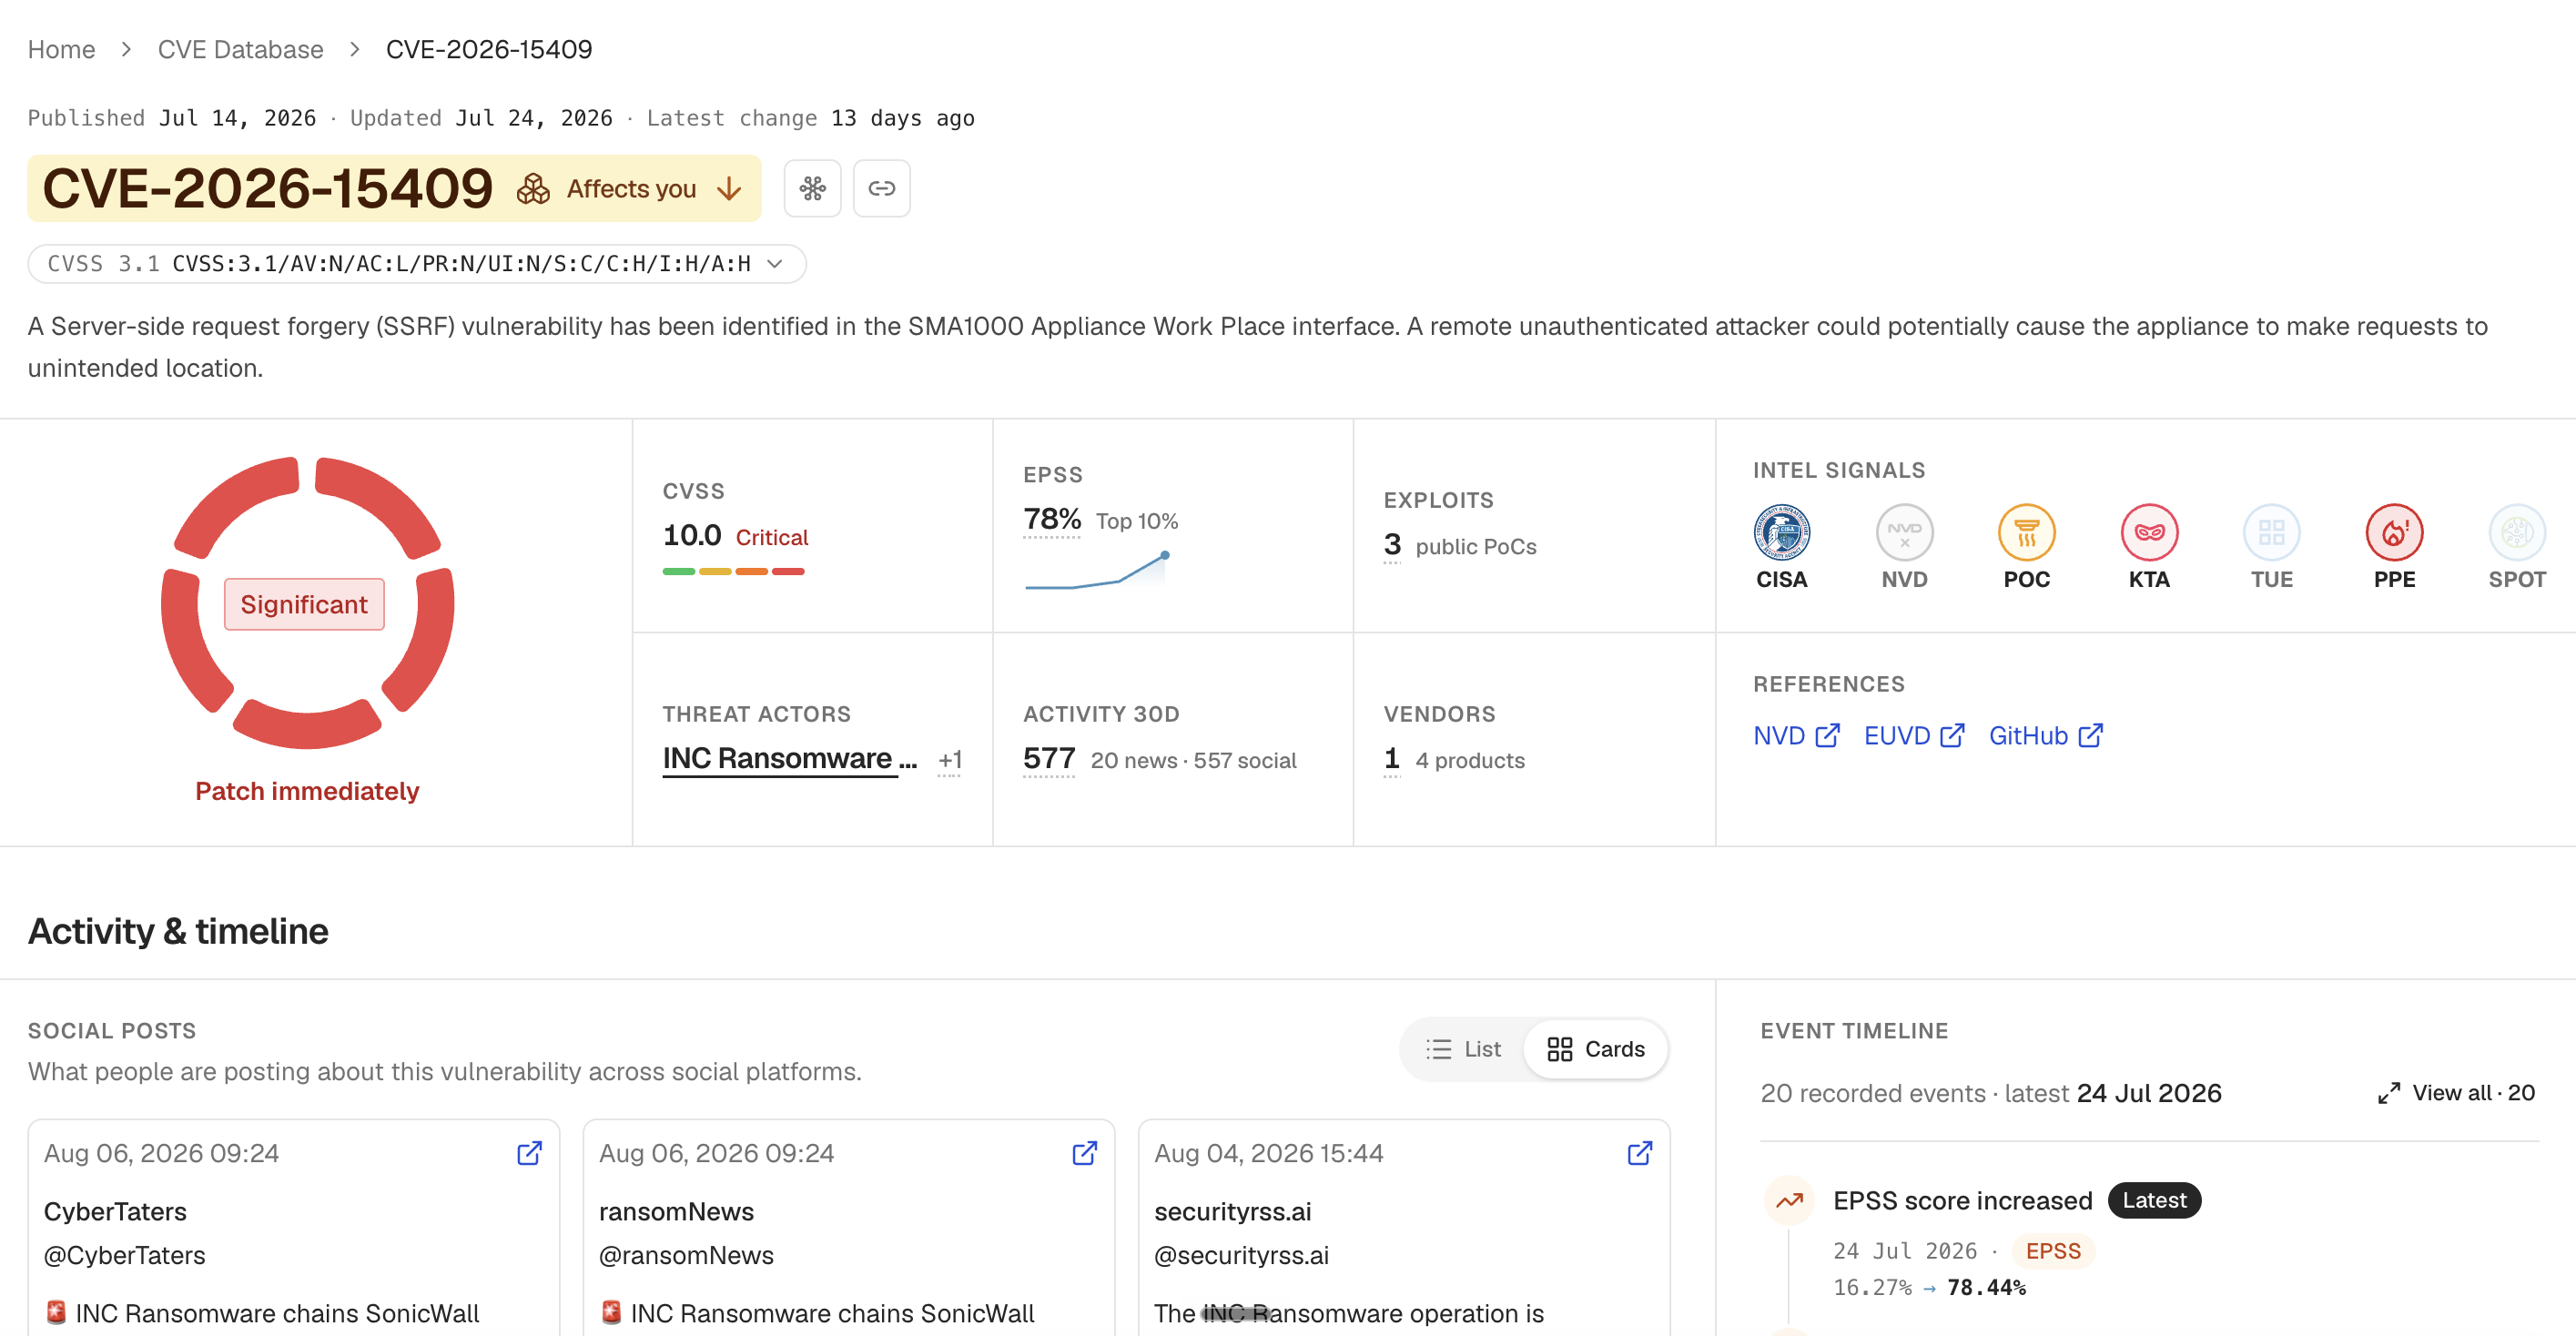Image resolution: width=2576 pixels, height=1336 pixels.
Task: Click the 10.0 CVSS score
Action: coord(692,536)
